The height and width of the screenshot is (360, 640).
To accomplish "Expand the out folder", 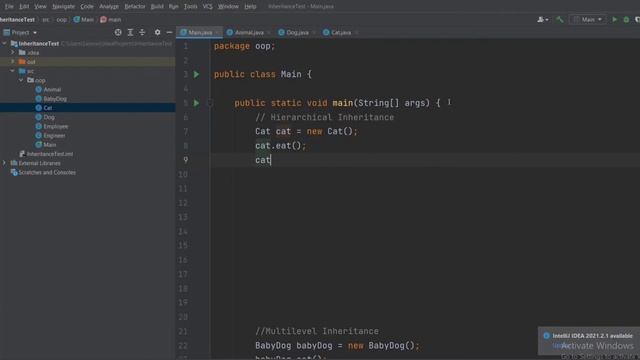I will pos(13,62).
